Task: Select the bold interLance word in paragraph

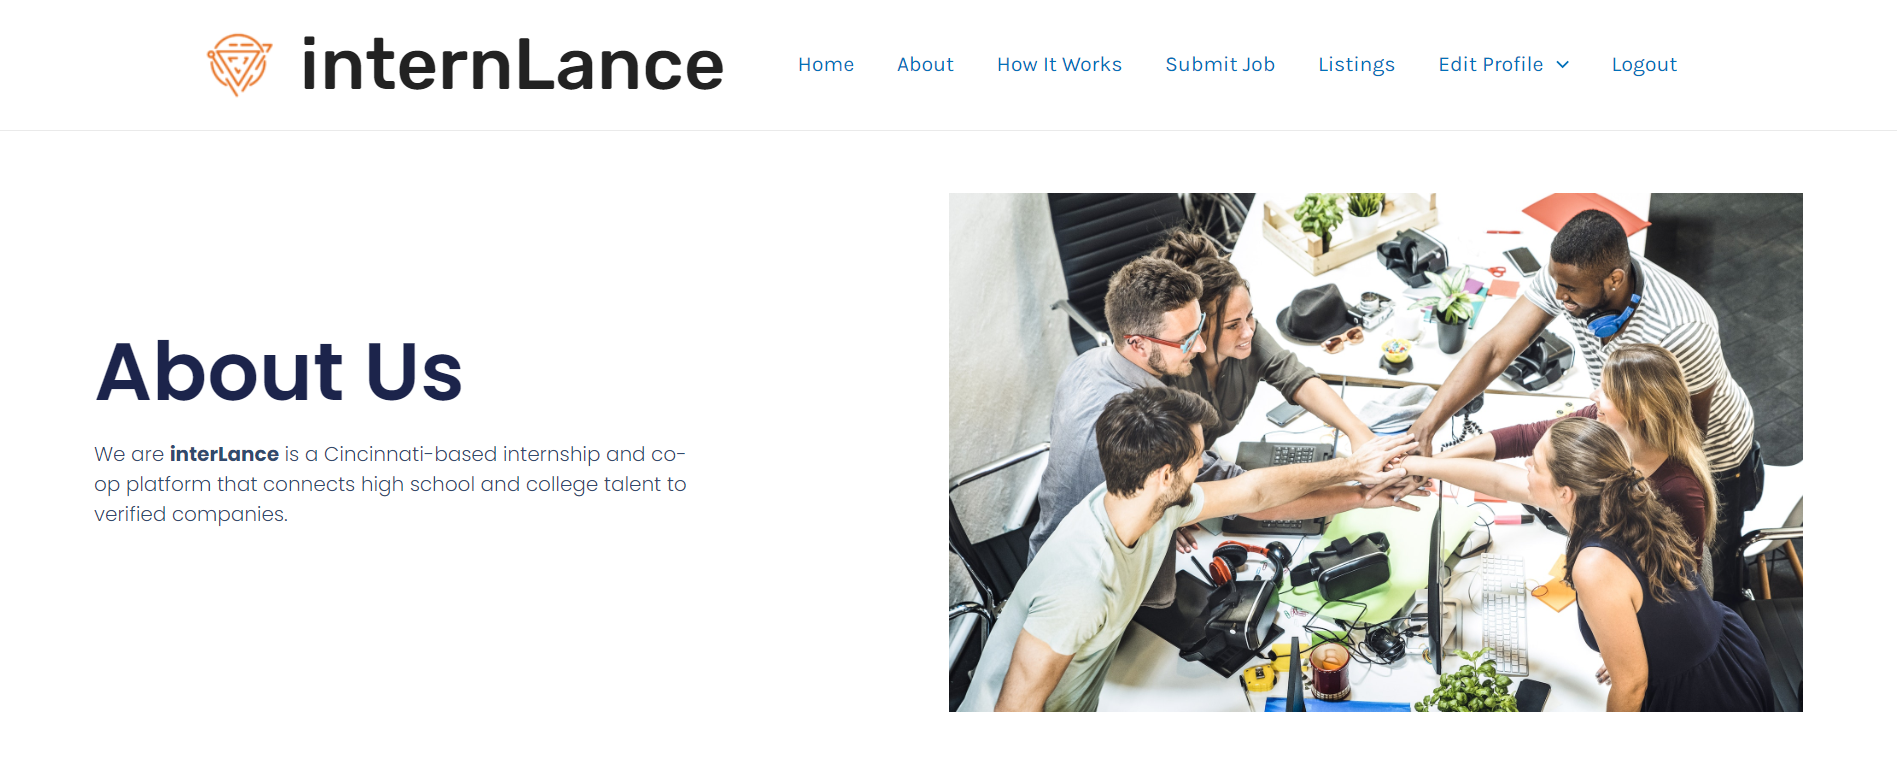Action: [x=224, y=454]
